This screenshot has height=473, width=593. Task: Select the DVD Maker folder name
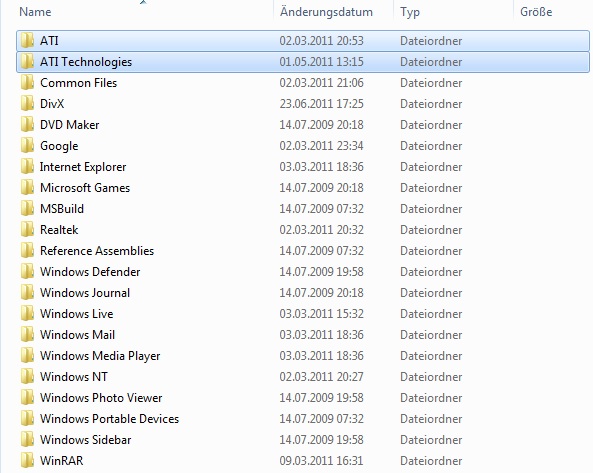click(x=70, y=125)
